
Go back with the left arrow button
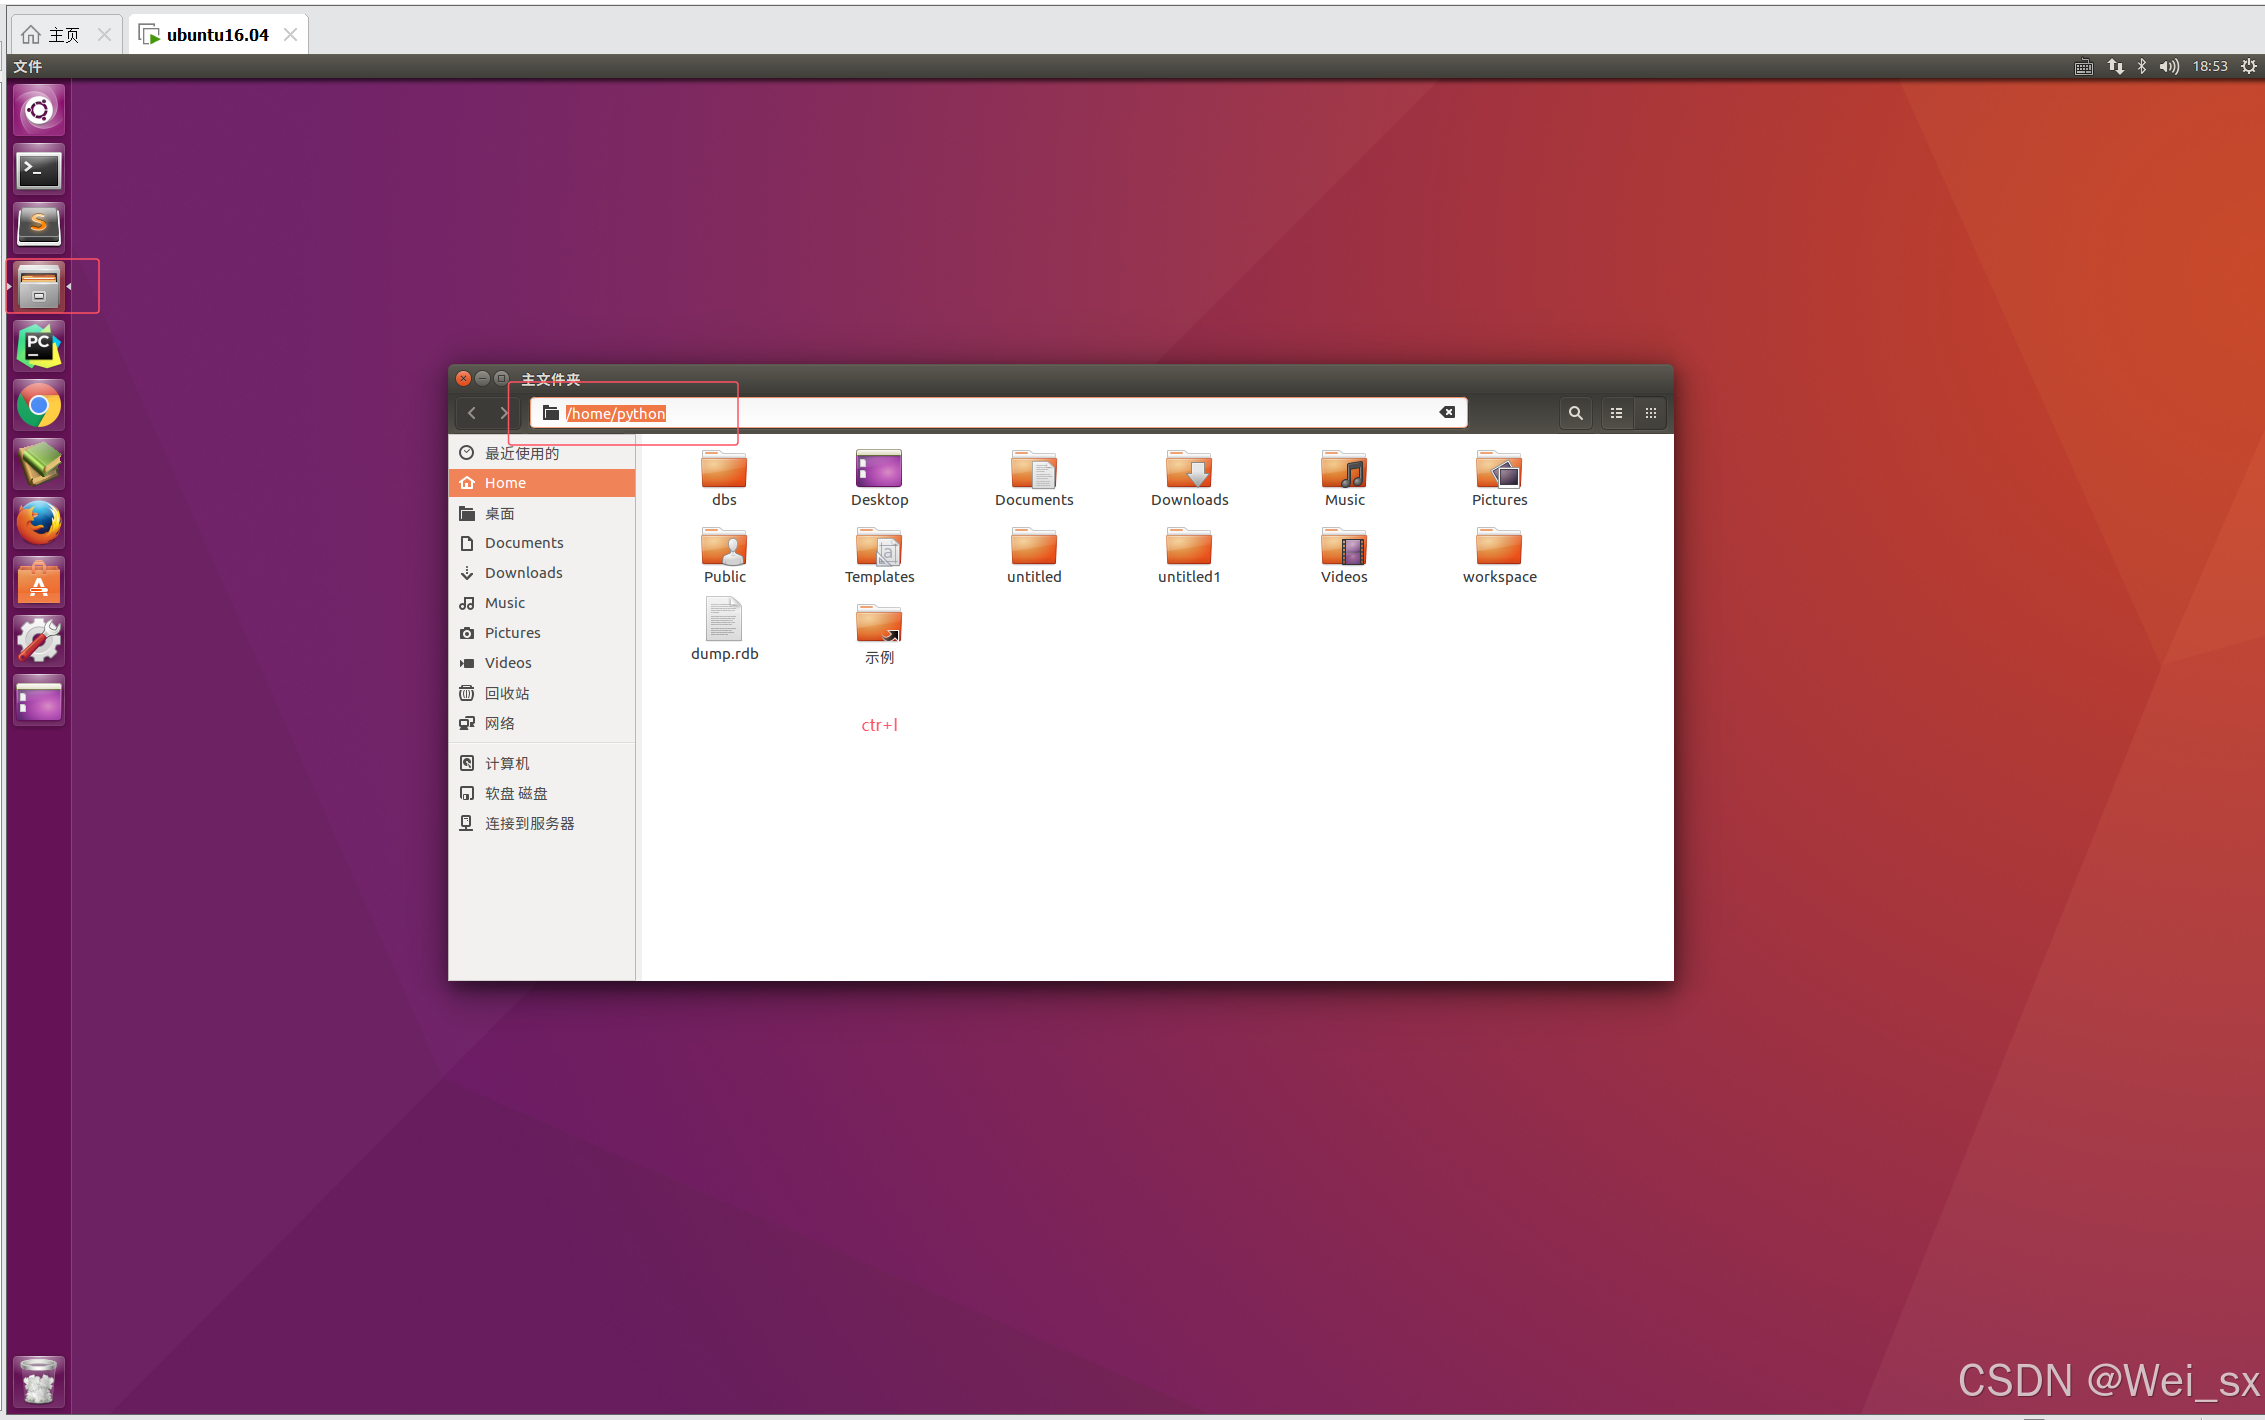pos(472,413)
